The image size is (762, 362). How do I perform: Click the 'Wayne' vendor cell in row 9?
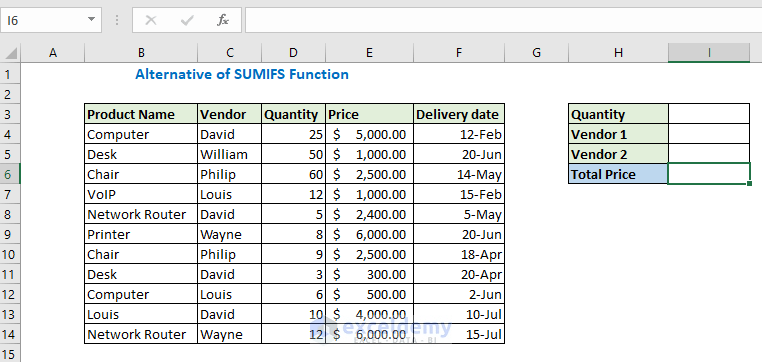[x=229, y=234]
